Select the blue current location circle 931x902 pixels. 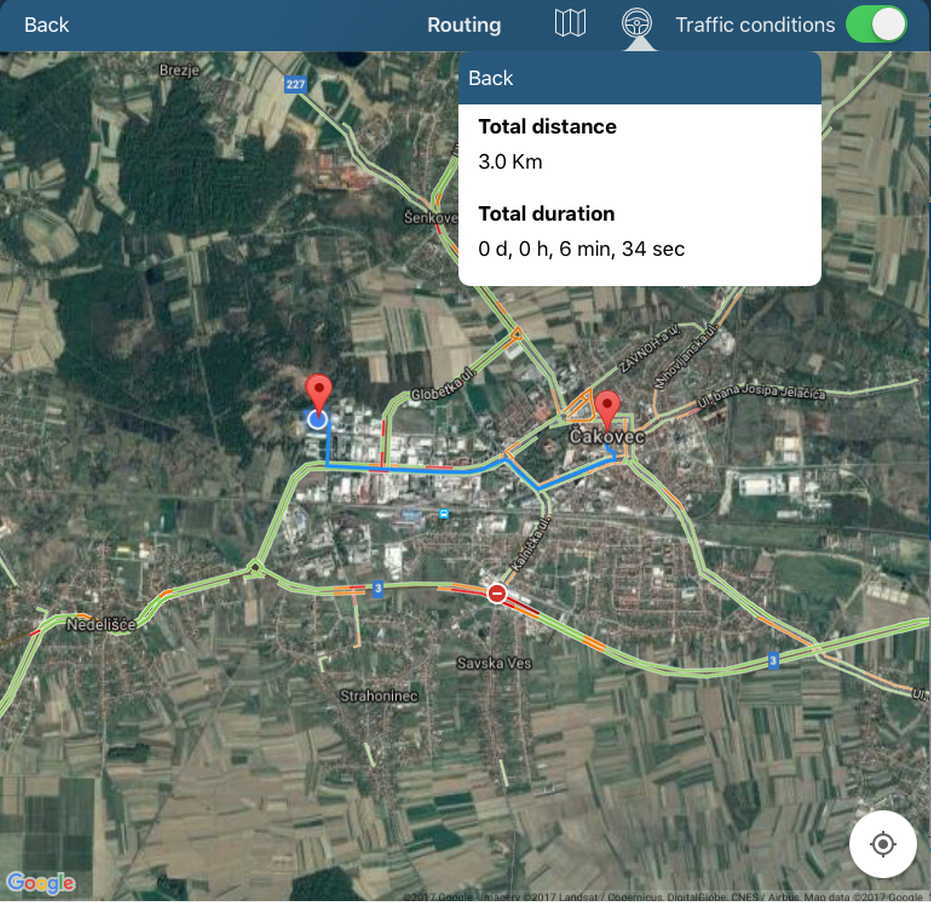(x=318, y=419)
